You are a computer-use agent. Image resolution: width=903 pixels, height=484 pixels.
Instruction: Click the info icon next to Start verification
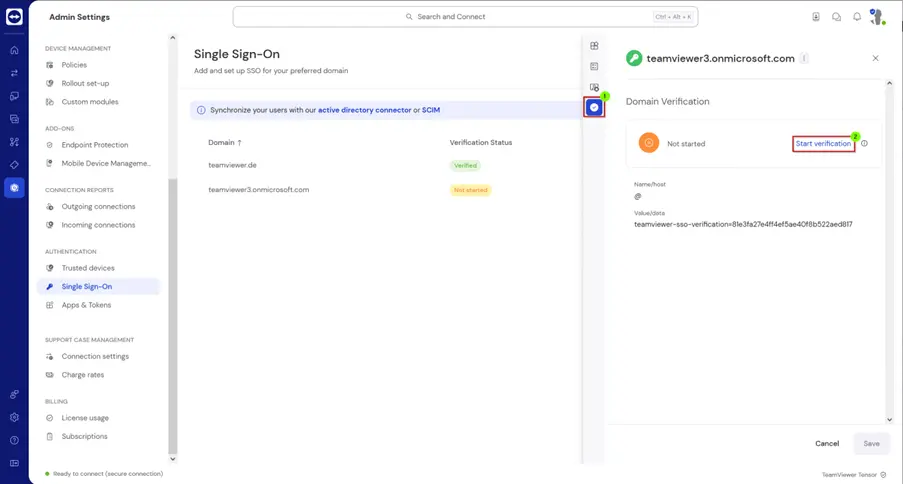pyautogui.click(x=864, y=143)
